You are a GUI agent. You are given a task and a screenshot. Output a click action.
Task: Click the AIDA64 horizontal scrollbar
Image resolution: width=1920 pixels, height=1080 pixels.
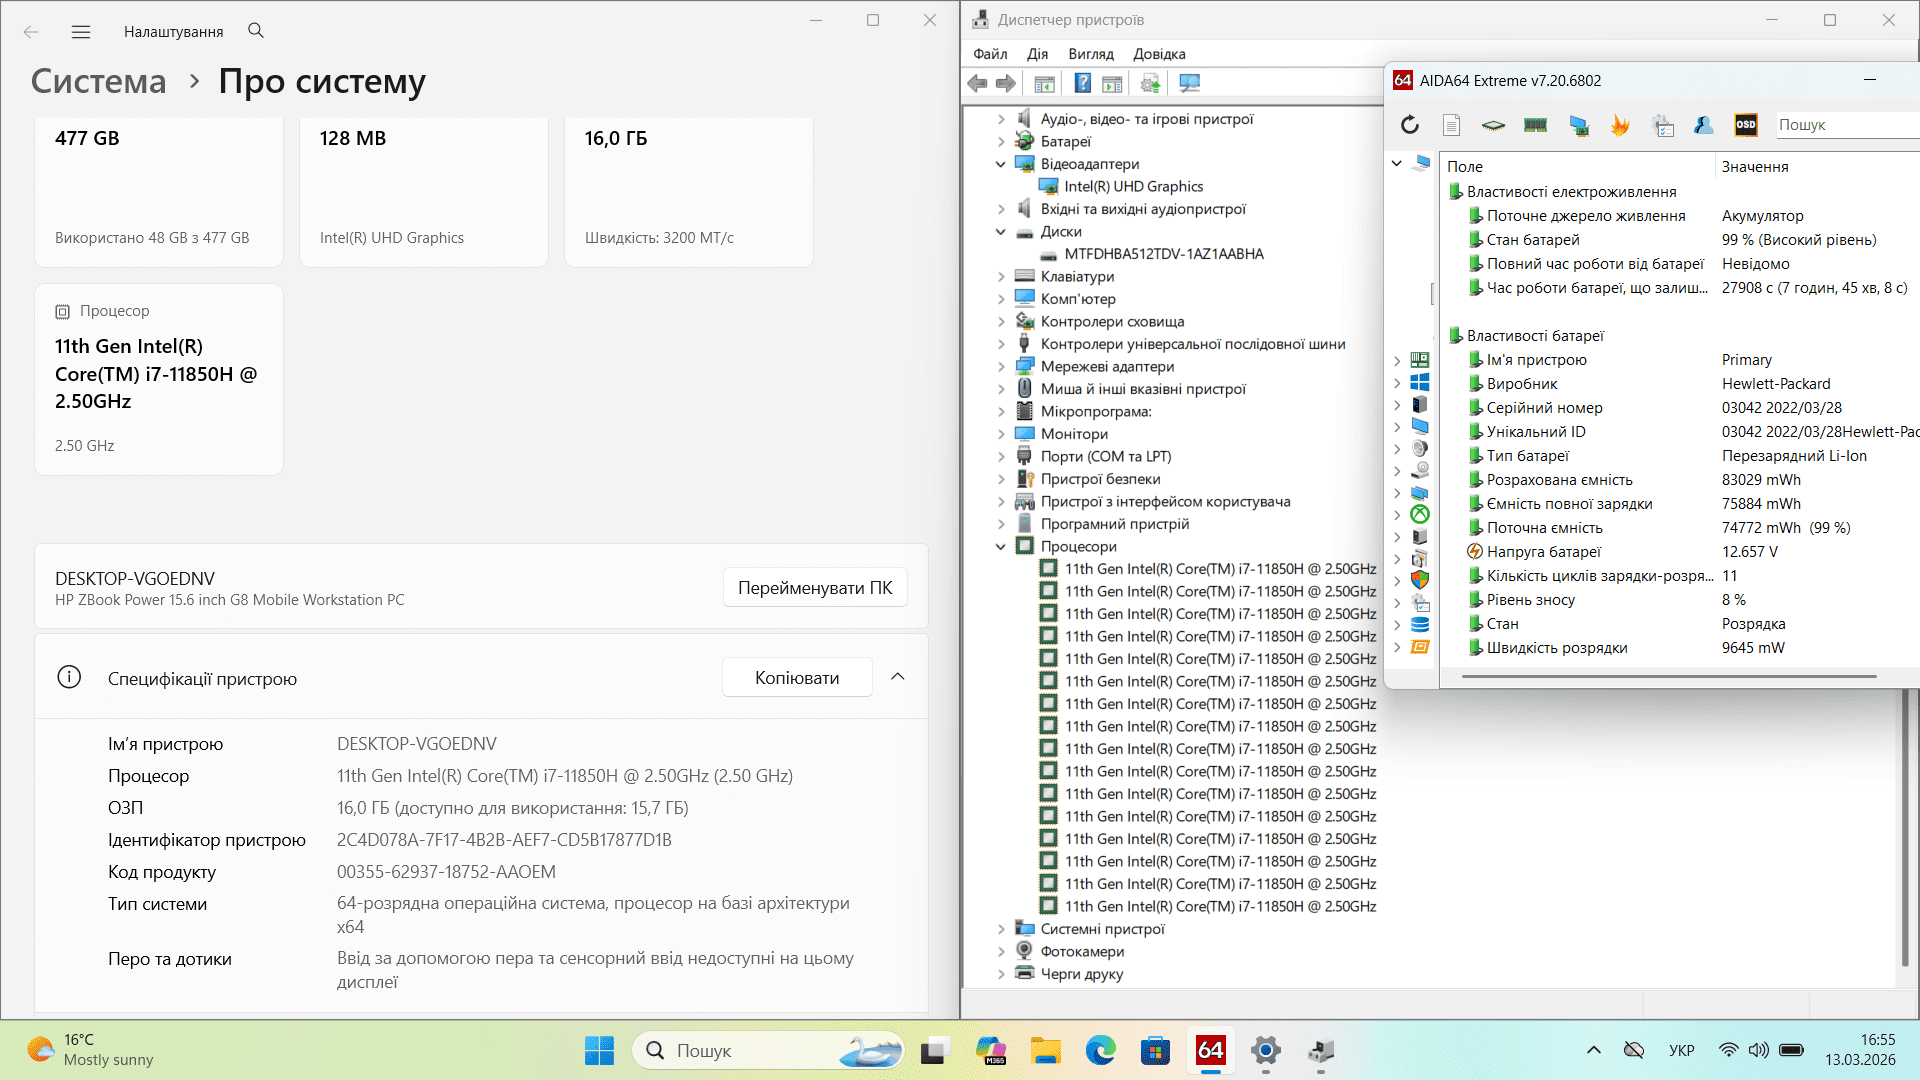click(x=1668, y=677)
